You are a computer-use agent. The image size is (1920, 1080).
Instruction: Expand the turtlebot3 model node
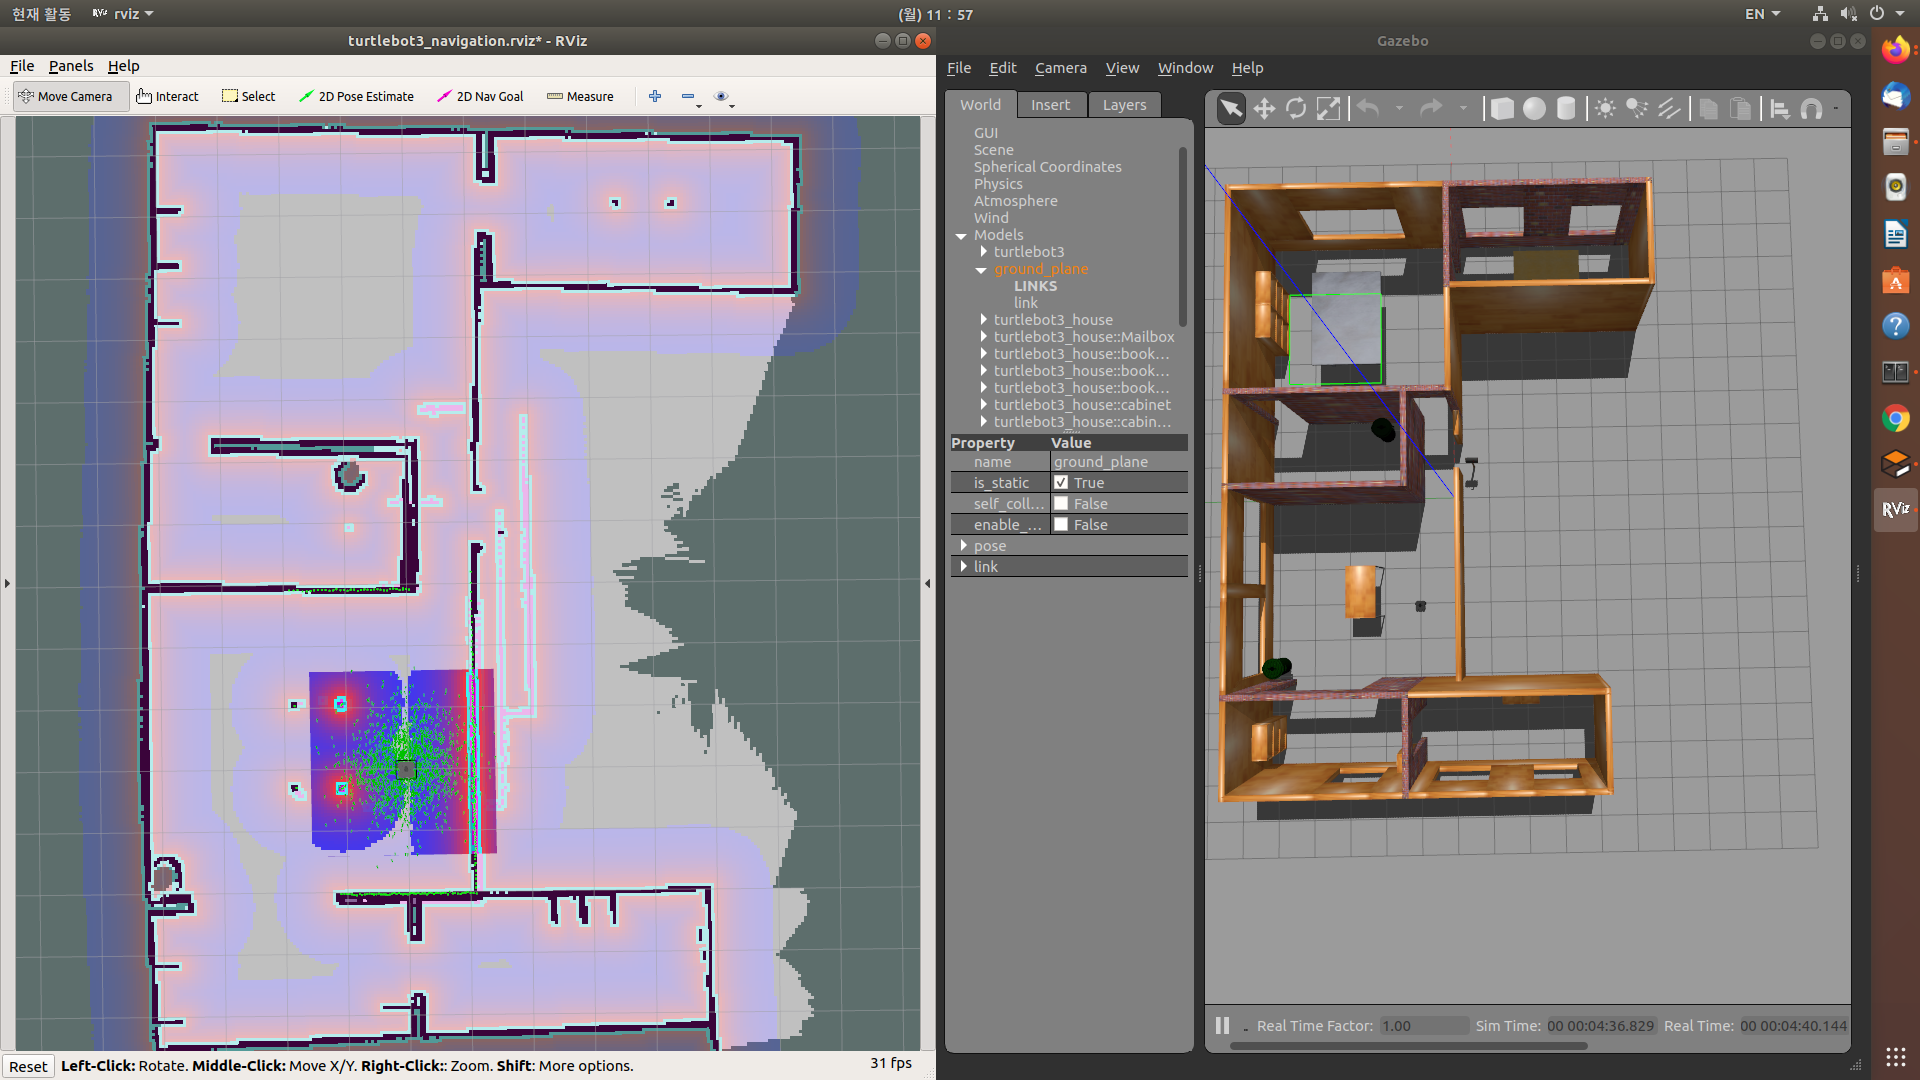point(983,251)
